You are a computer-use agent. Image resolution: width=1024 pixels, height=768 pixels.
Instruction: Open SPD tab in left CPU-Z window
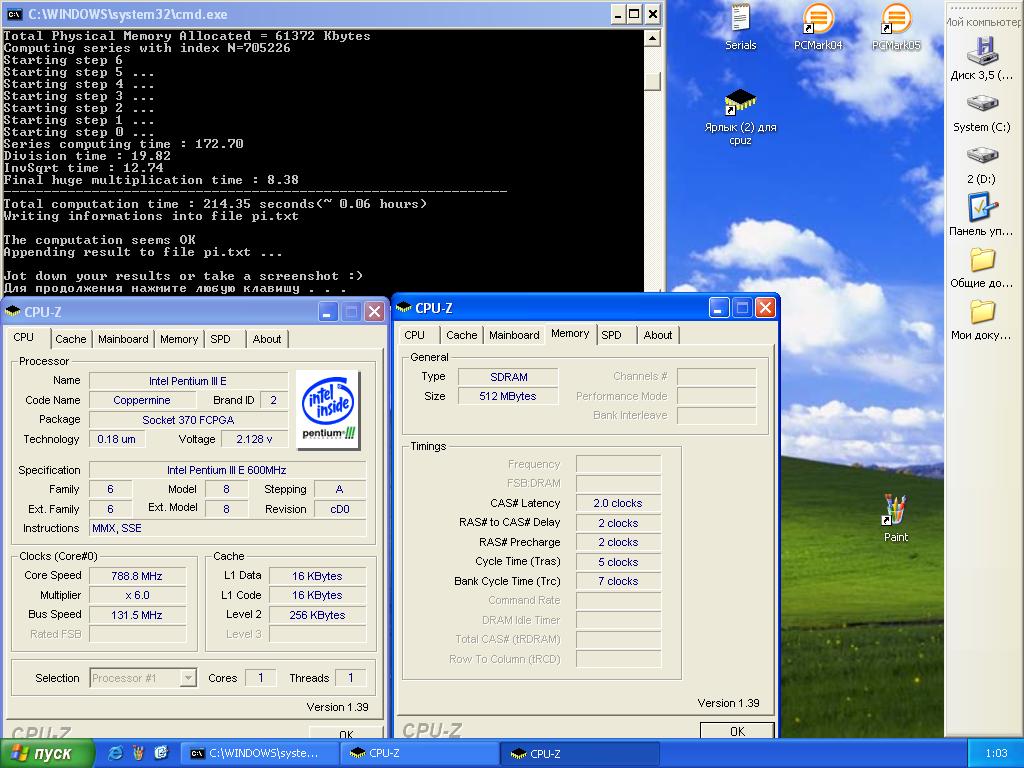[x=221, y=339]
